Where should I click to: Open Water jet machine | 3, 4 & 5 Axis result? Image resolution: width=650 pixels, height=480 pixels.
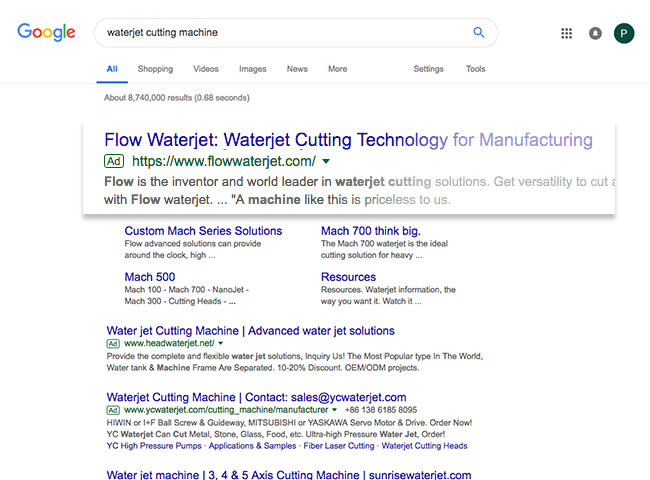(x=289, y=475)
